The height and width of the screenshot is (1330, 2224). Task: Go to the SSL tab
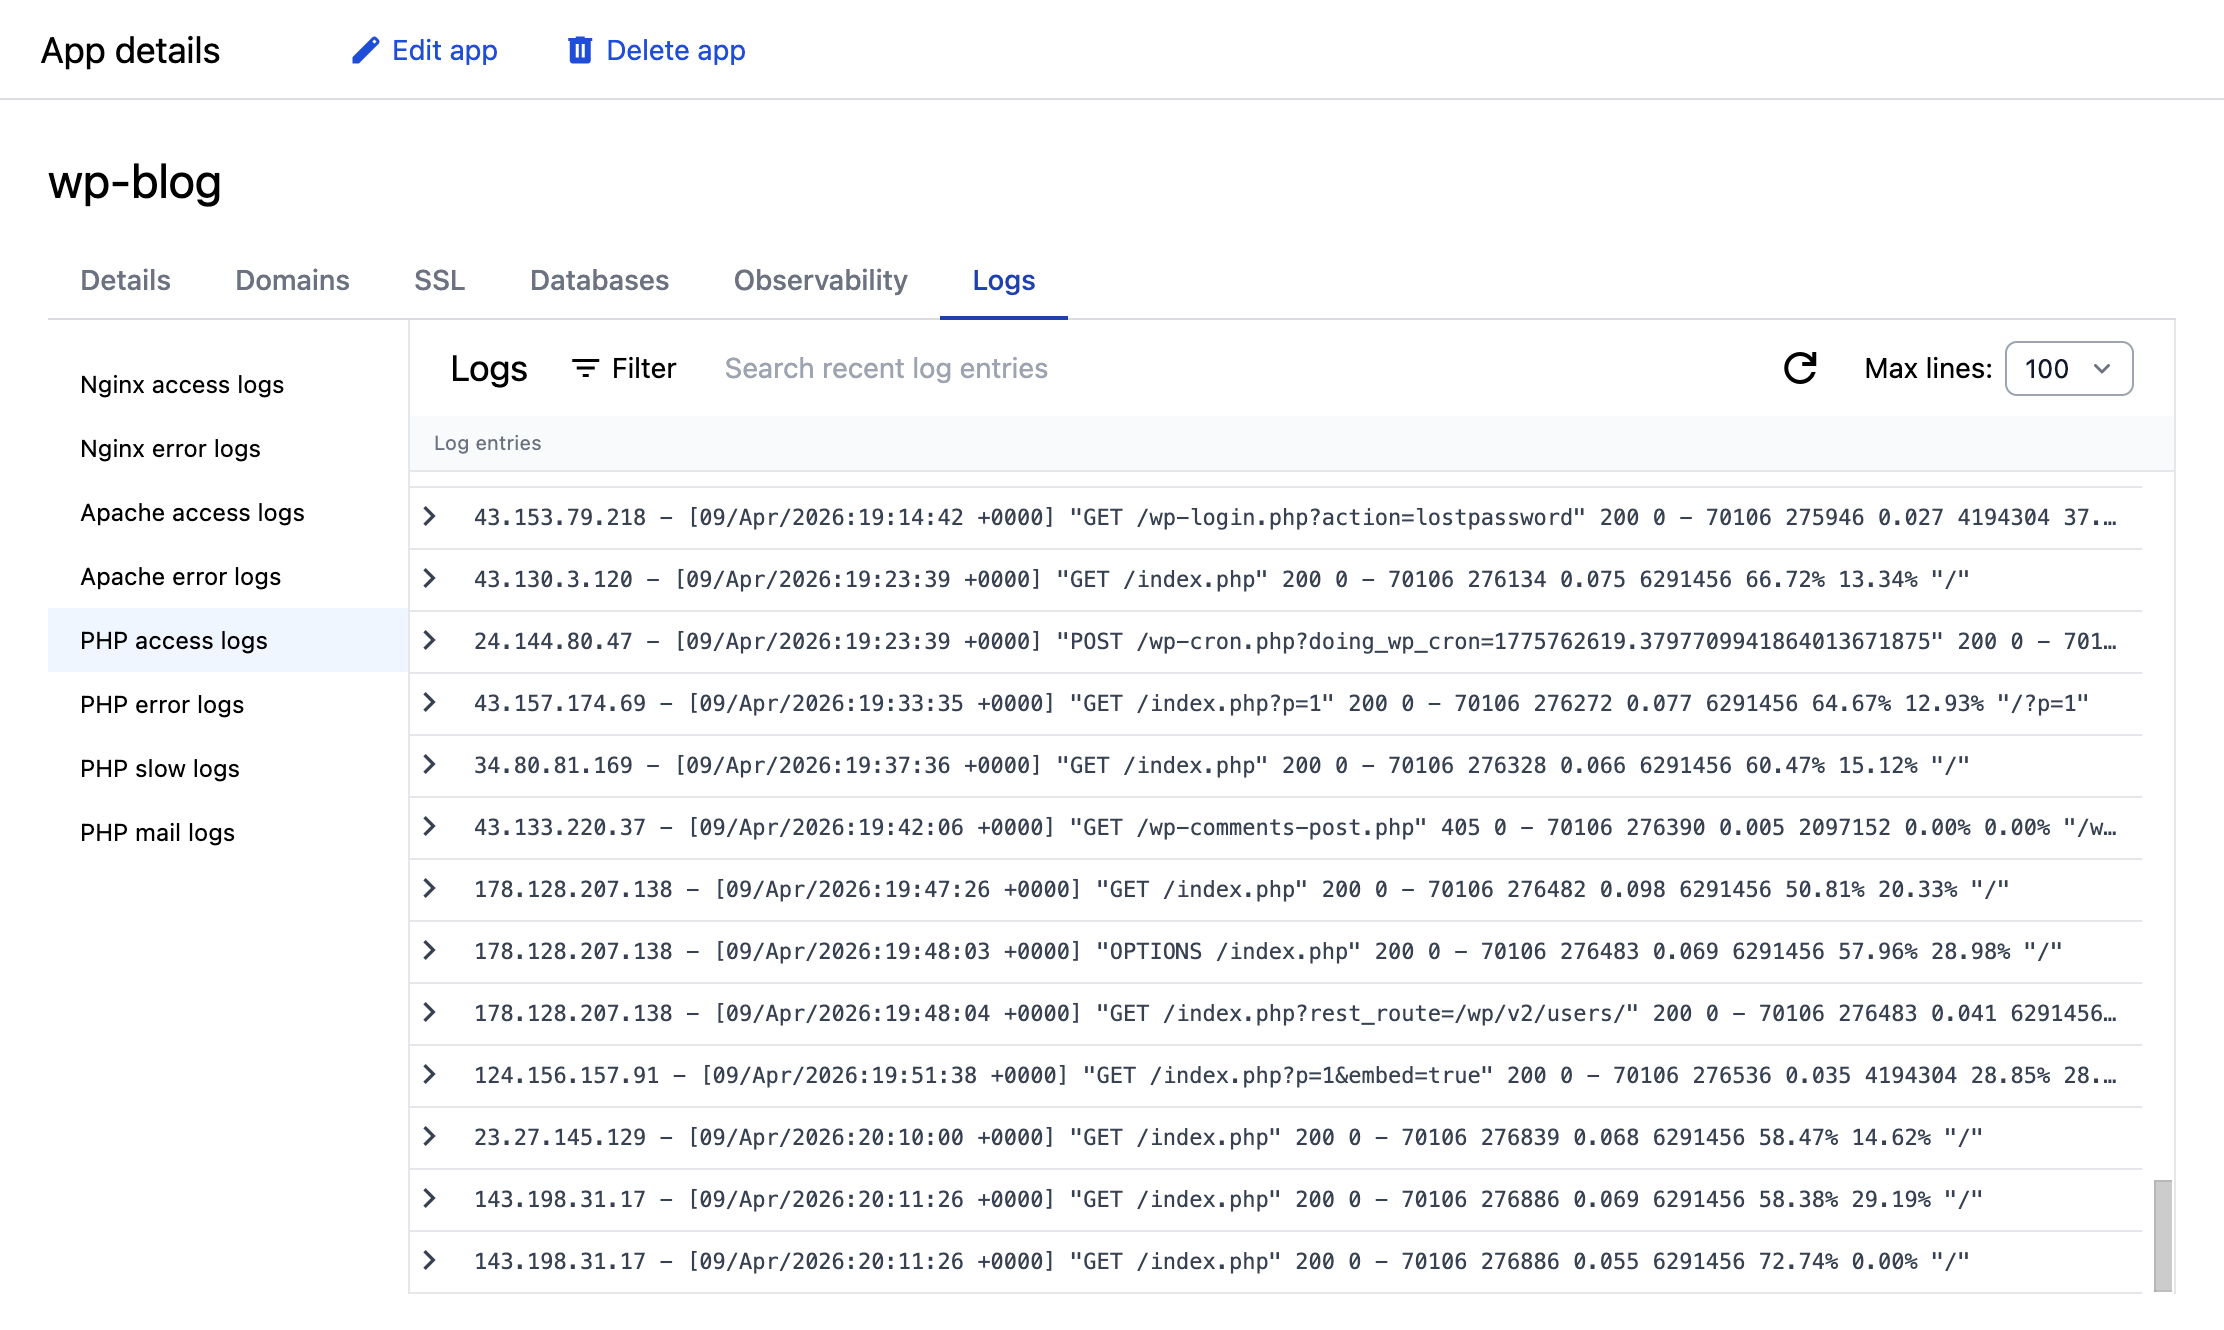click(x=439, y=280)
